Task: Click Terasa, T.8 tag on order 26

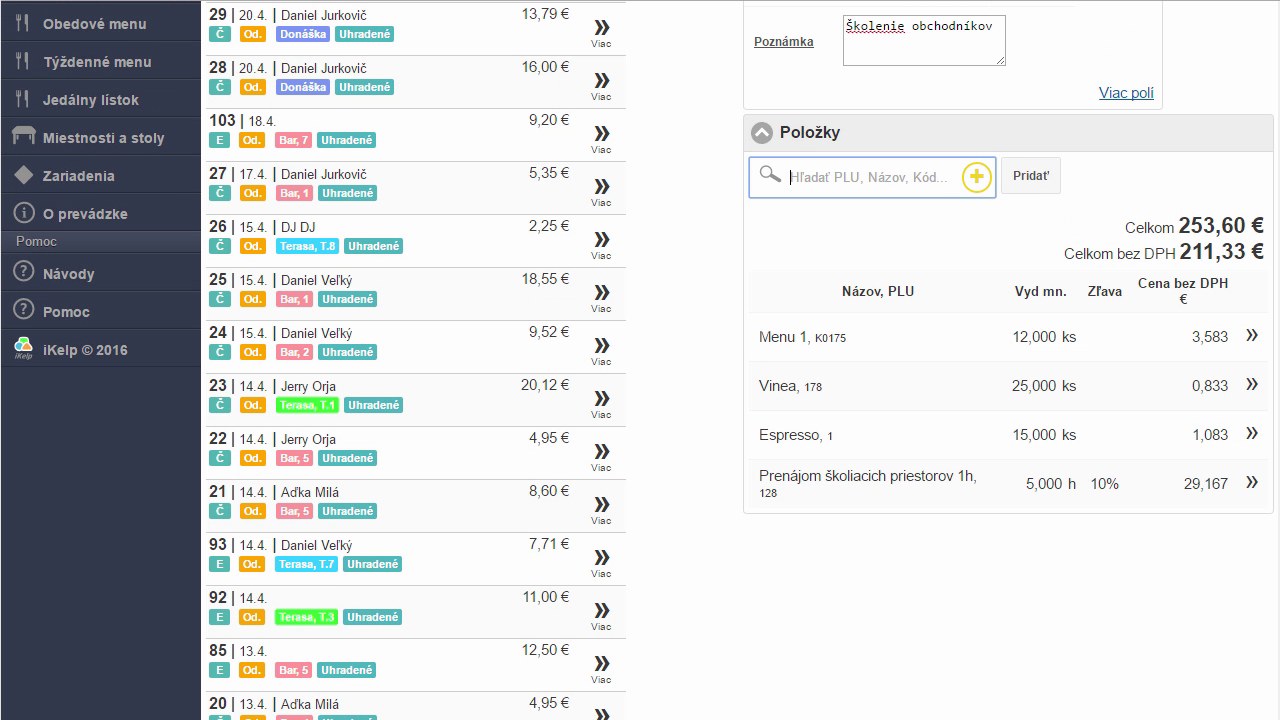Action: click(308, 246)
